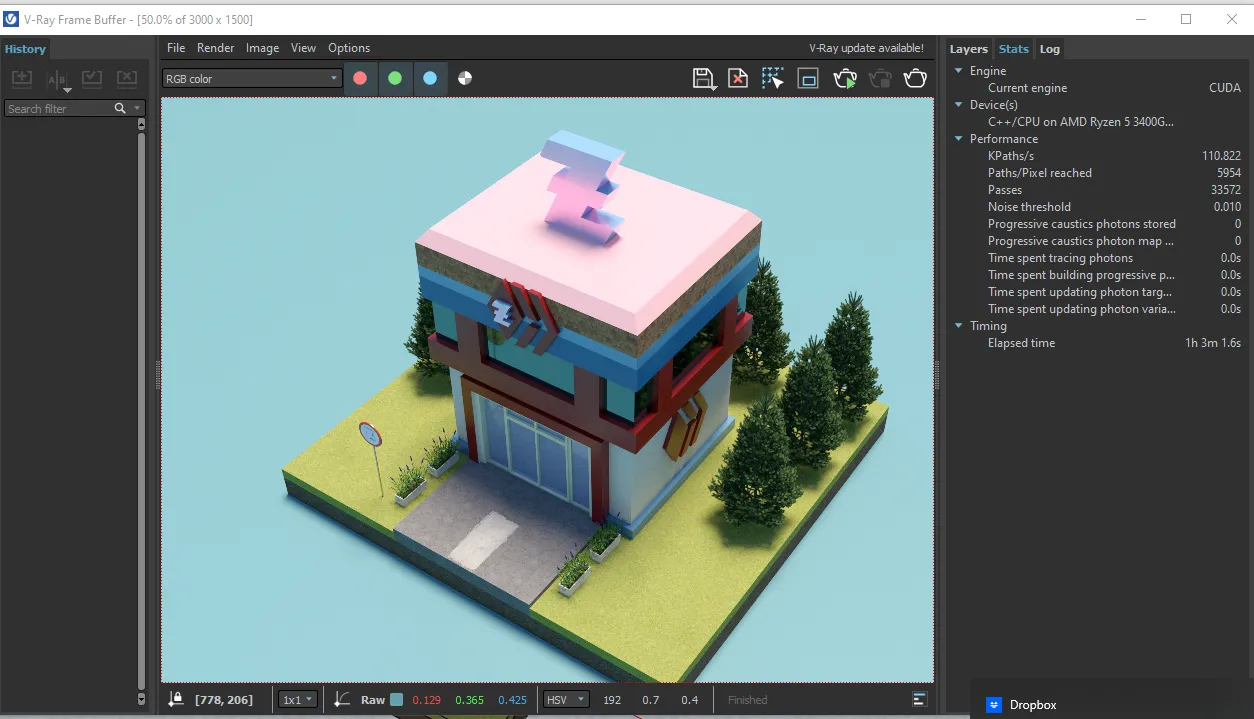
Task: Switch to the Log tab
Action: 1049,49
